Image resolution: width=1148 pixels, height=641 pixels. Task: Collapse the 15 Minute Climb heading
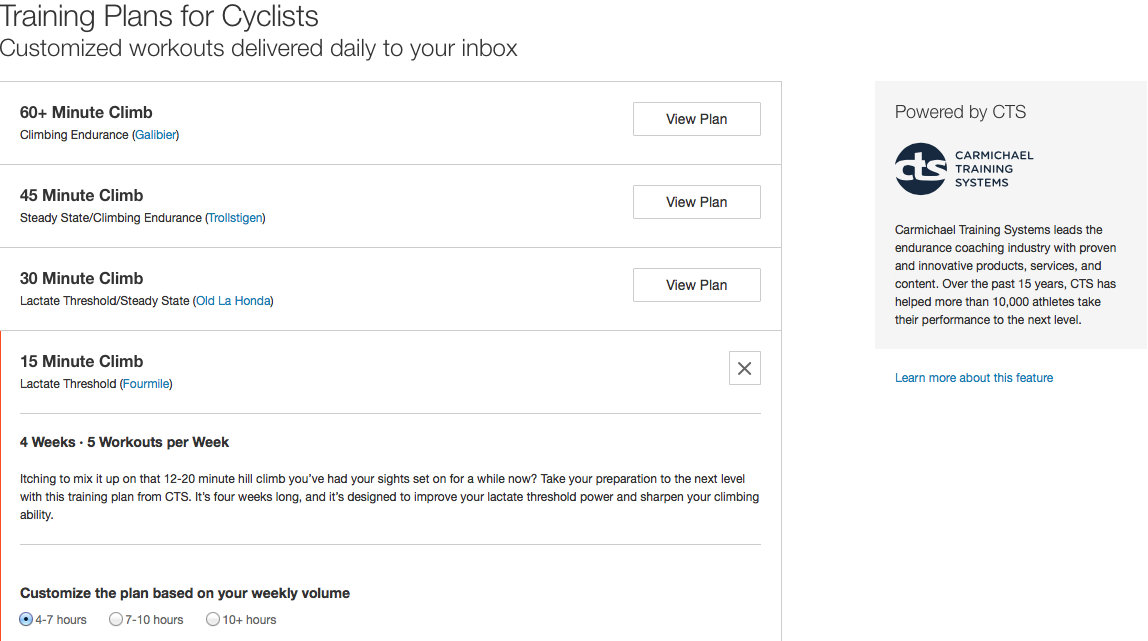click(81, 361)
